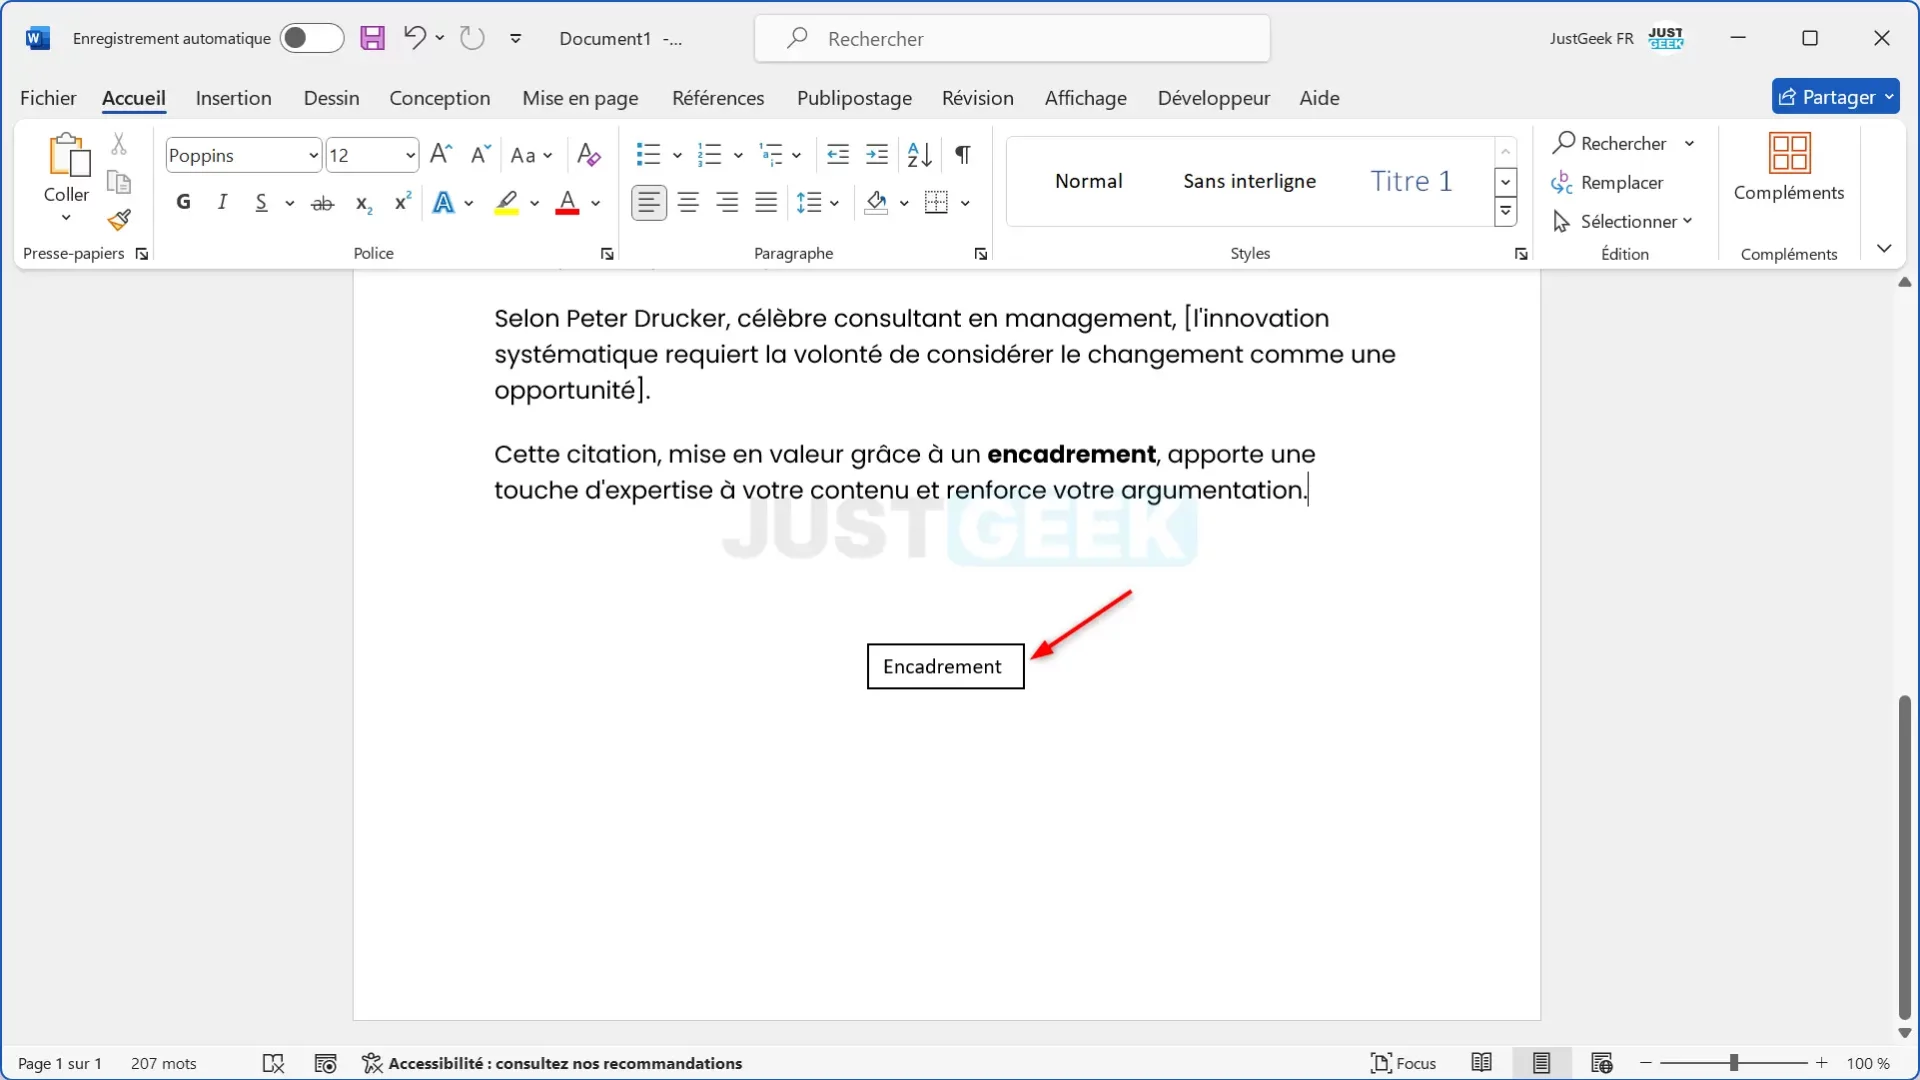Toggle left alignment
The image size is (1920, 1080).
(x=649, y=203)
